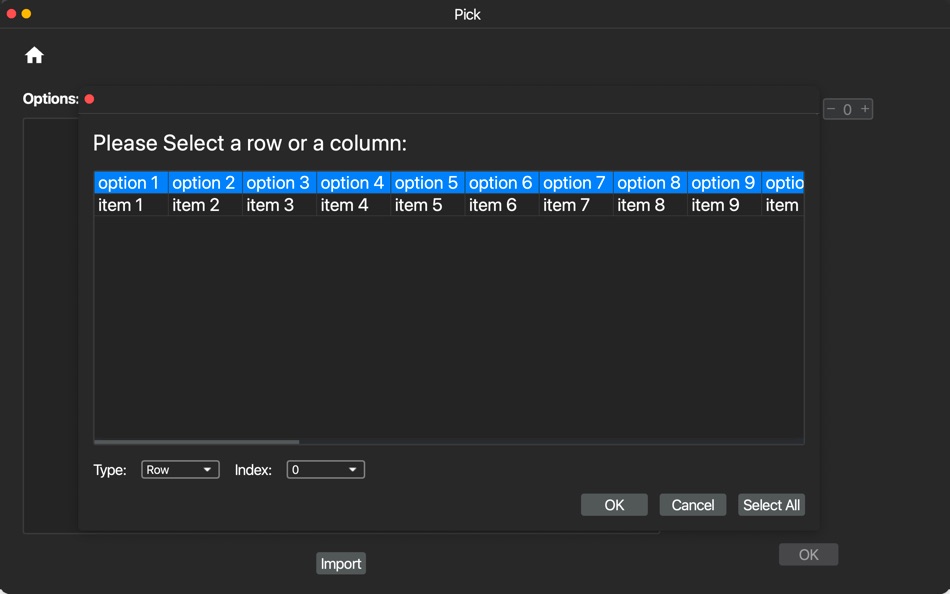
Task: Click the Import button
Action: 340,563
